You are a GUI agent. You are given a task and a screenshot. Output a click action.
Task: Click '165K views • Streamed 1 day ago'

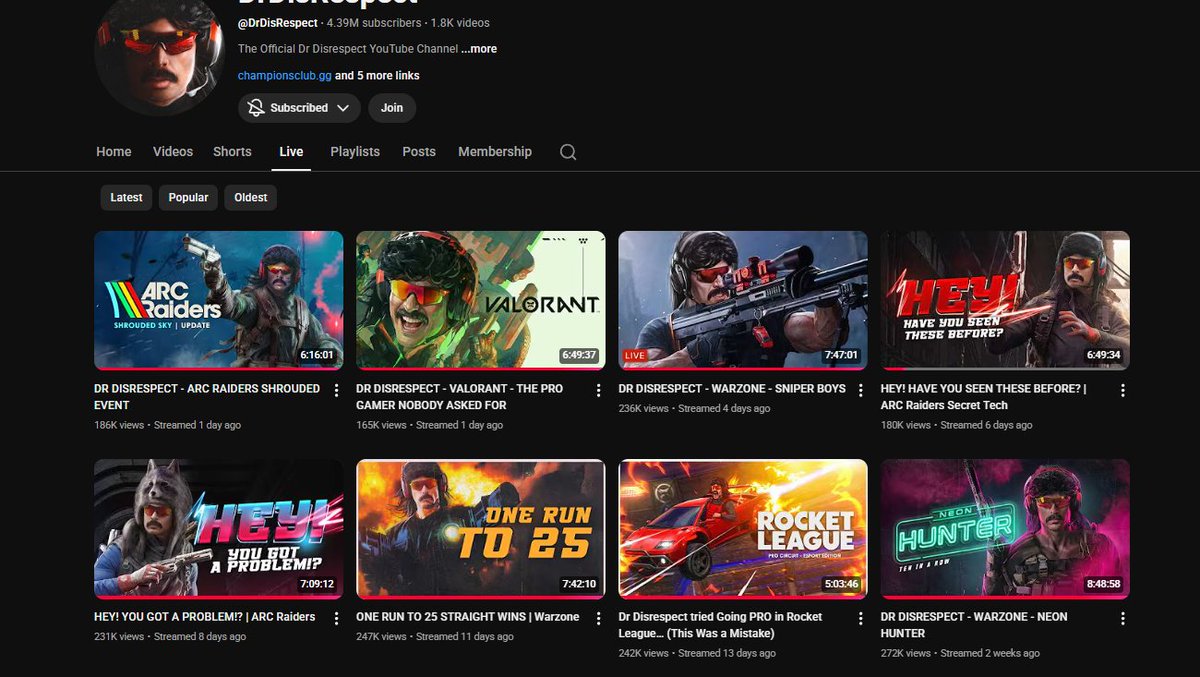click(x=429, y=425)
